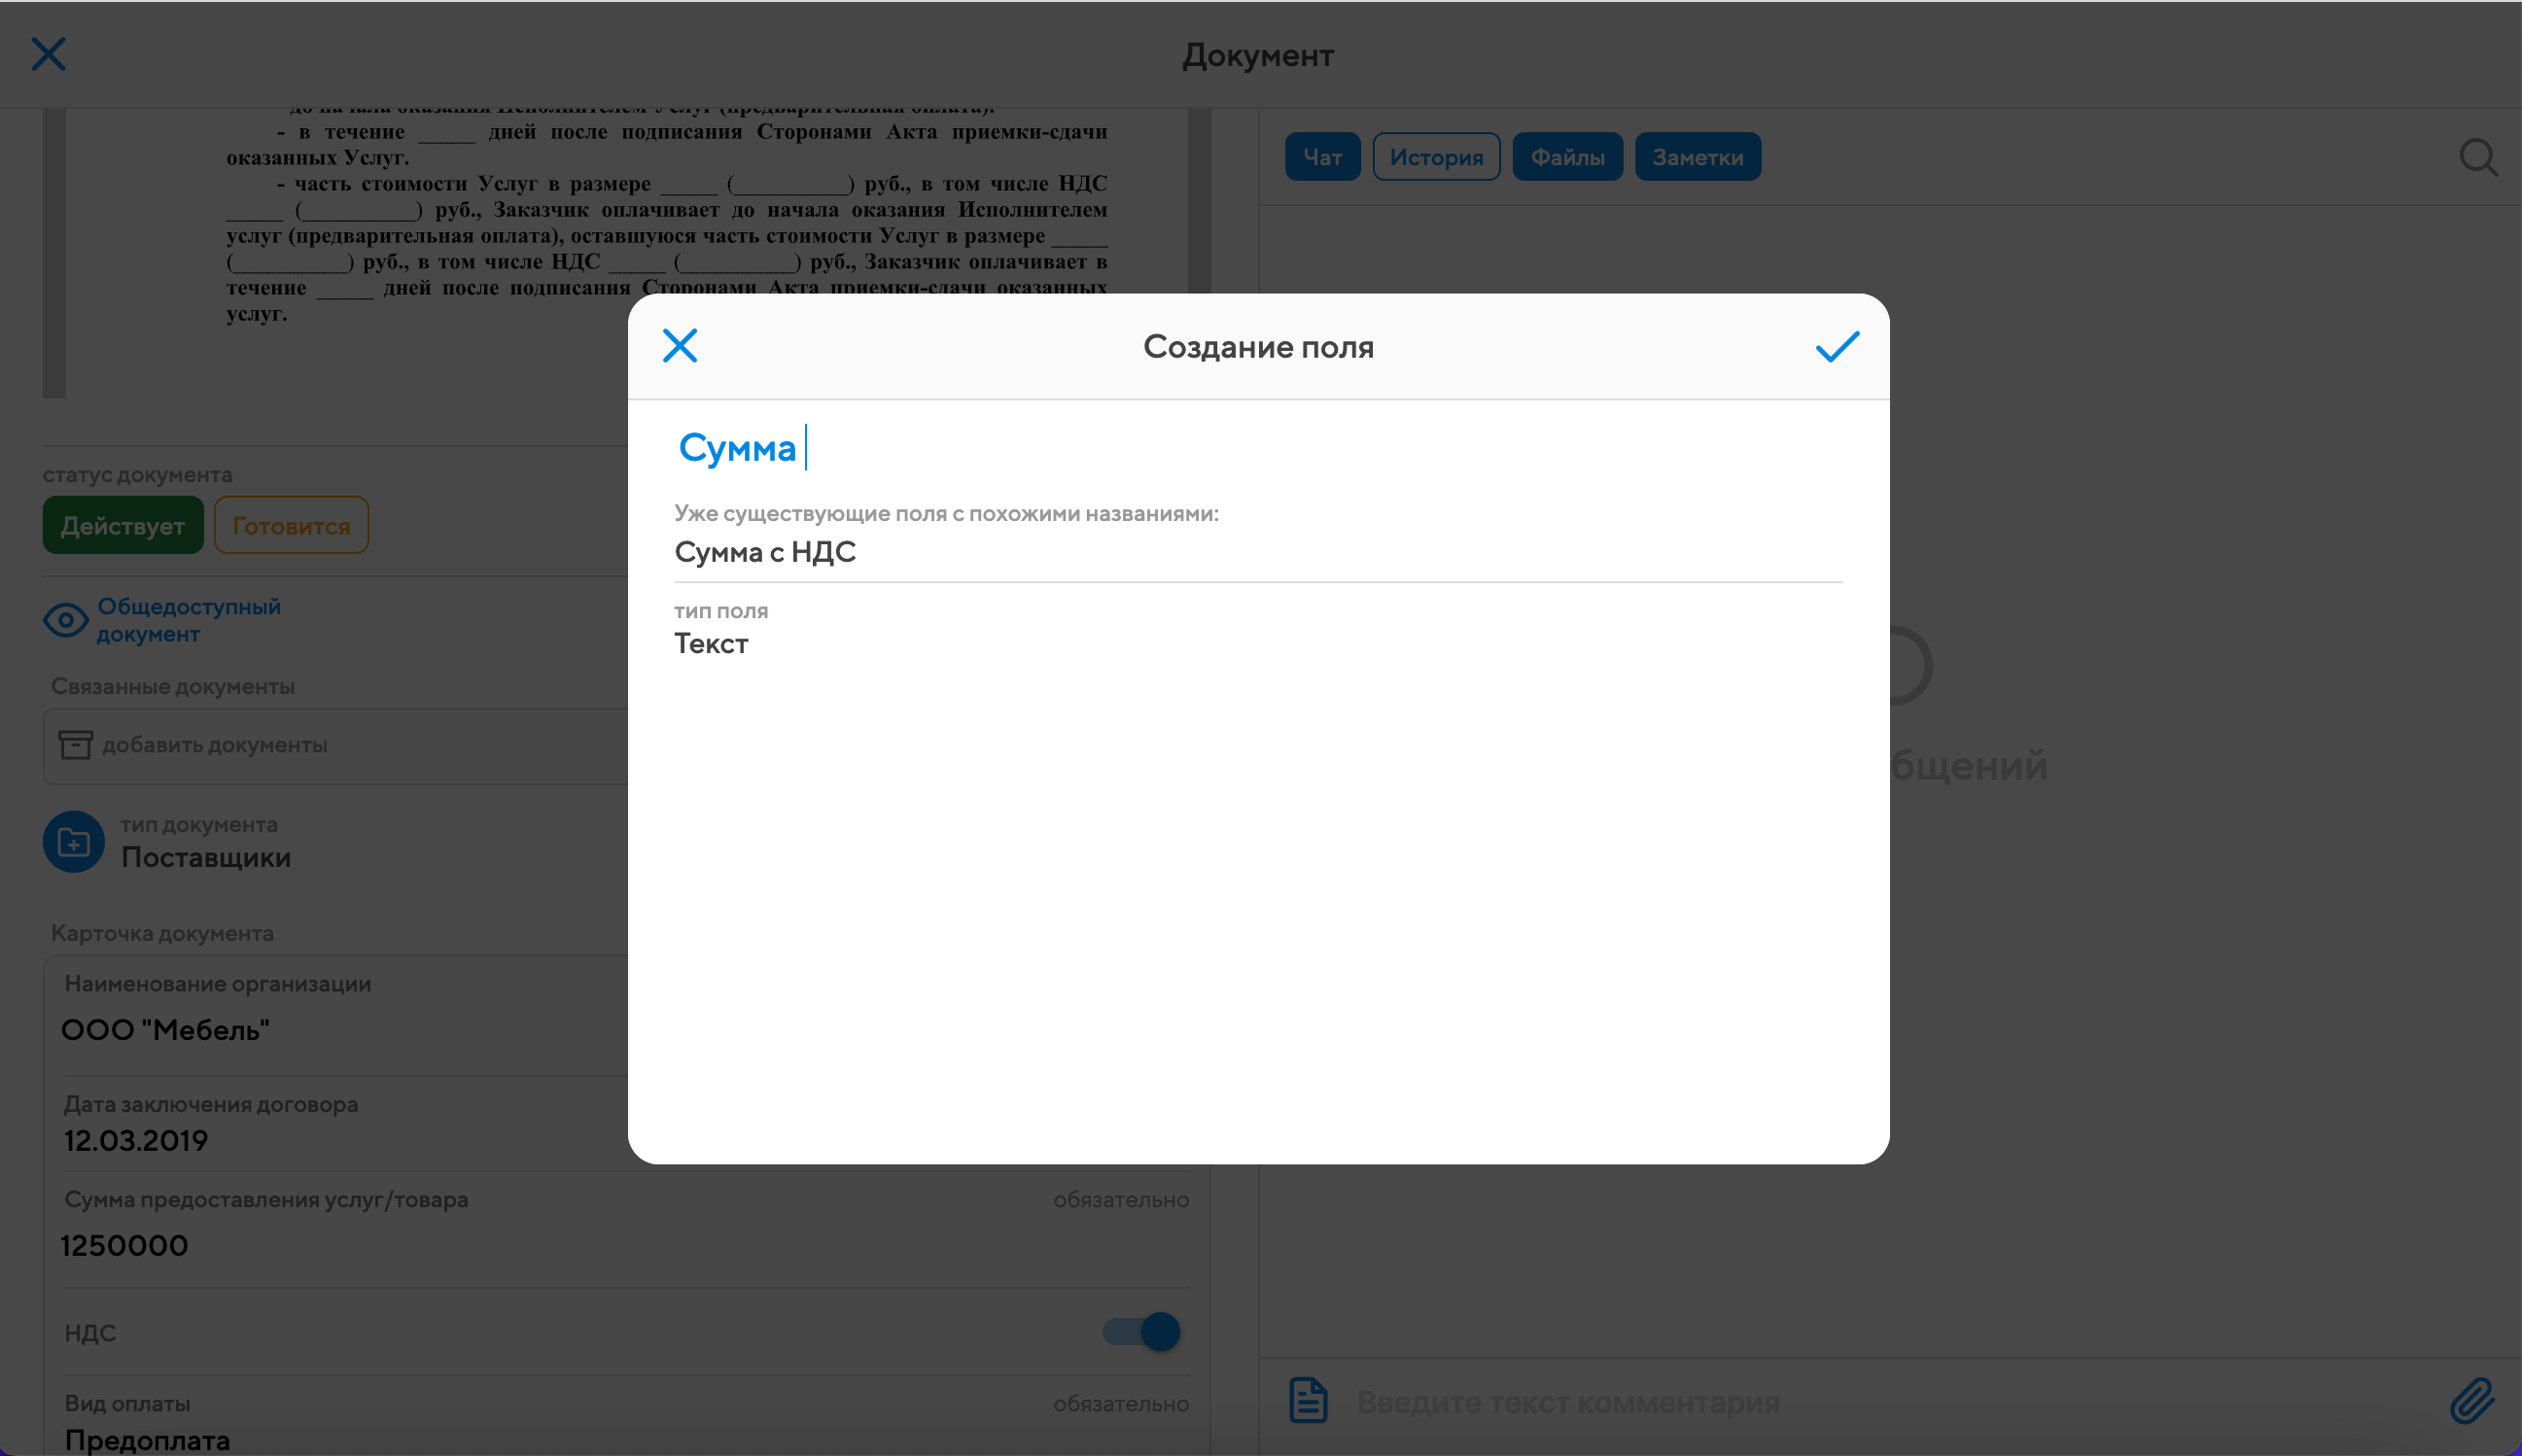Close the Документ window with the X
2522x1456 pixels.
coord(48,54)
